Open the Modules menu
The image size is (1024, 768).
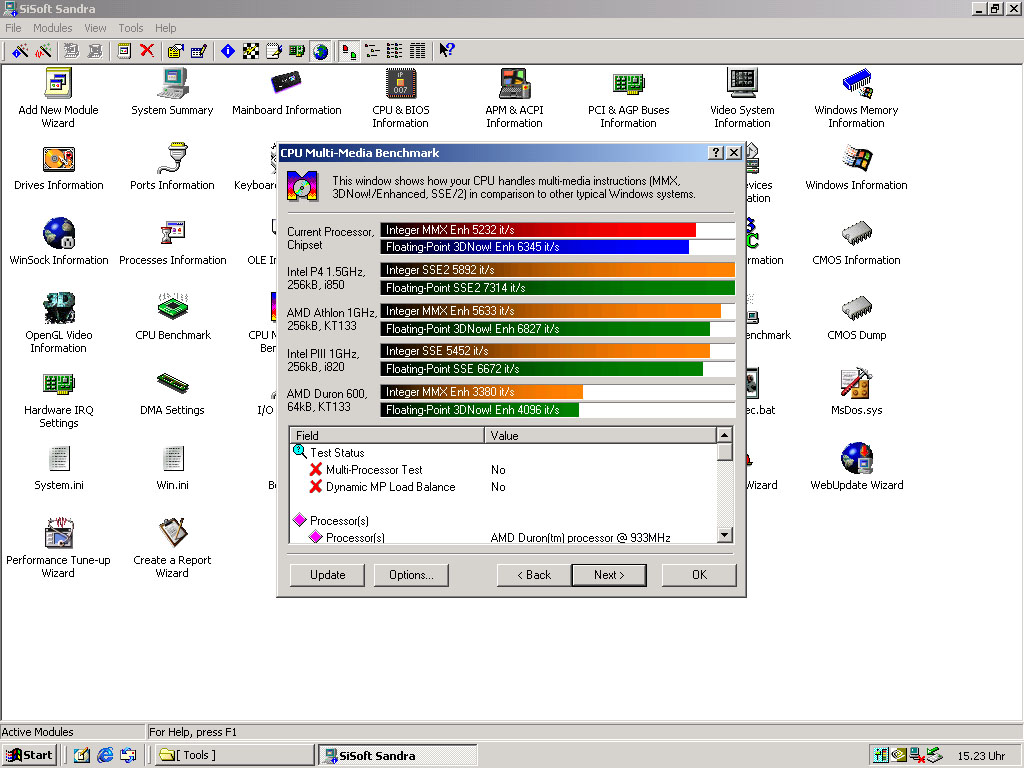coord(53,28)
